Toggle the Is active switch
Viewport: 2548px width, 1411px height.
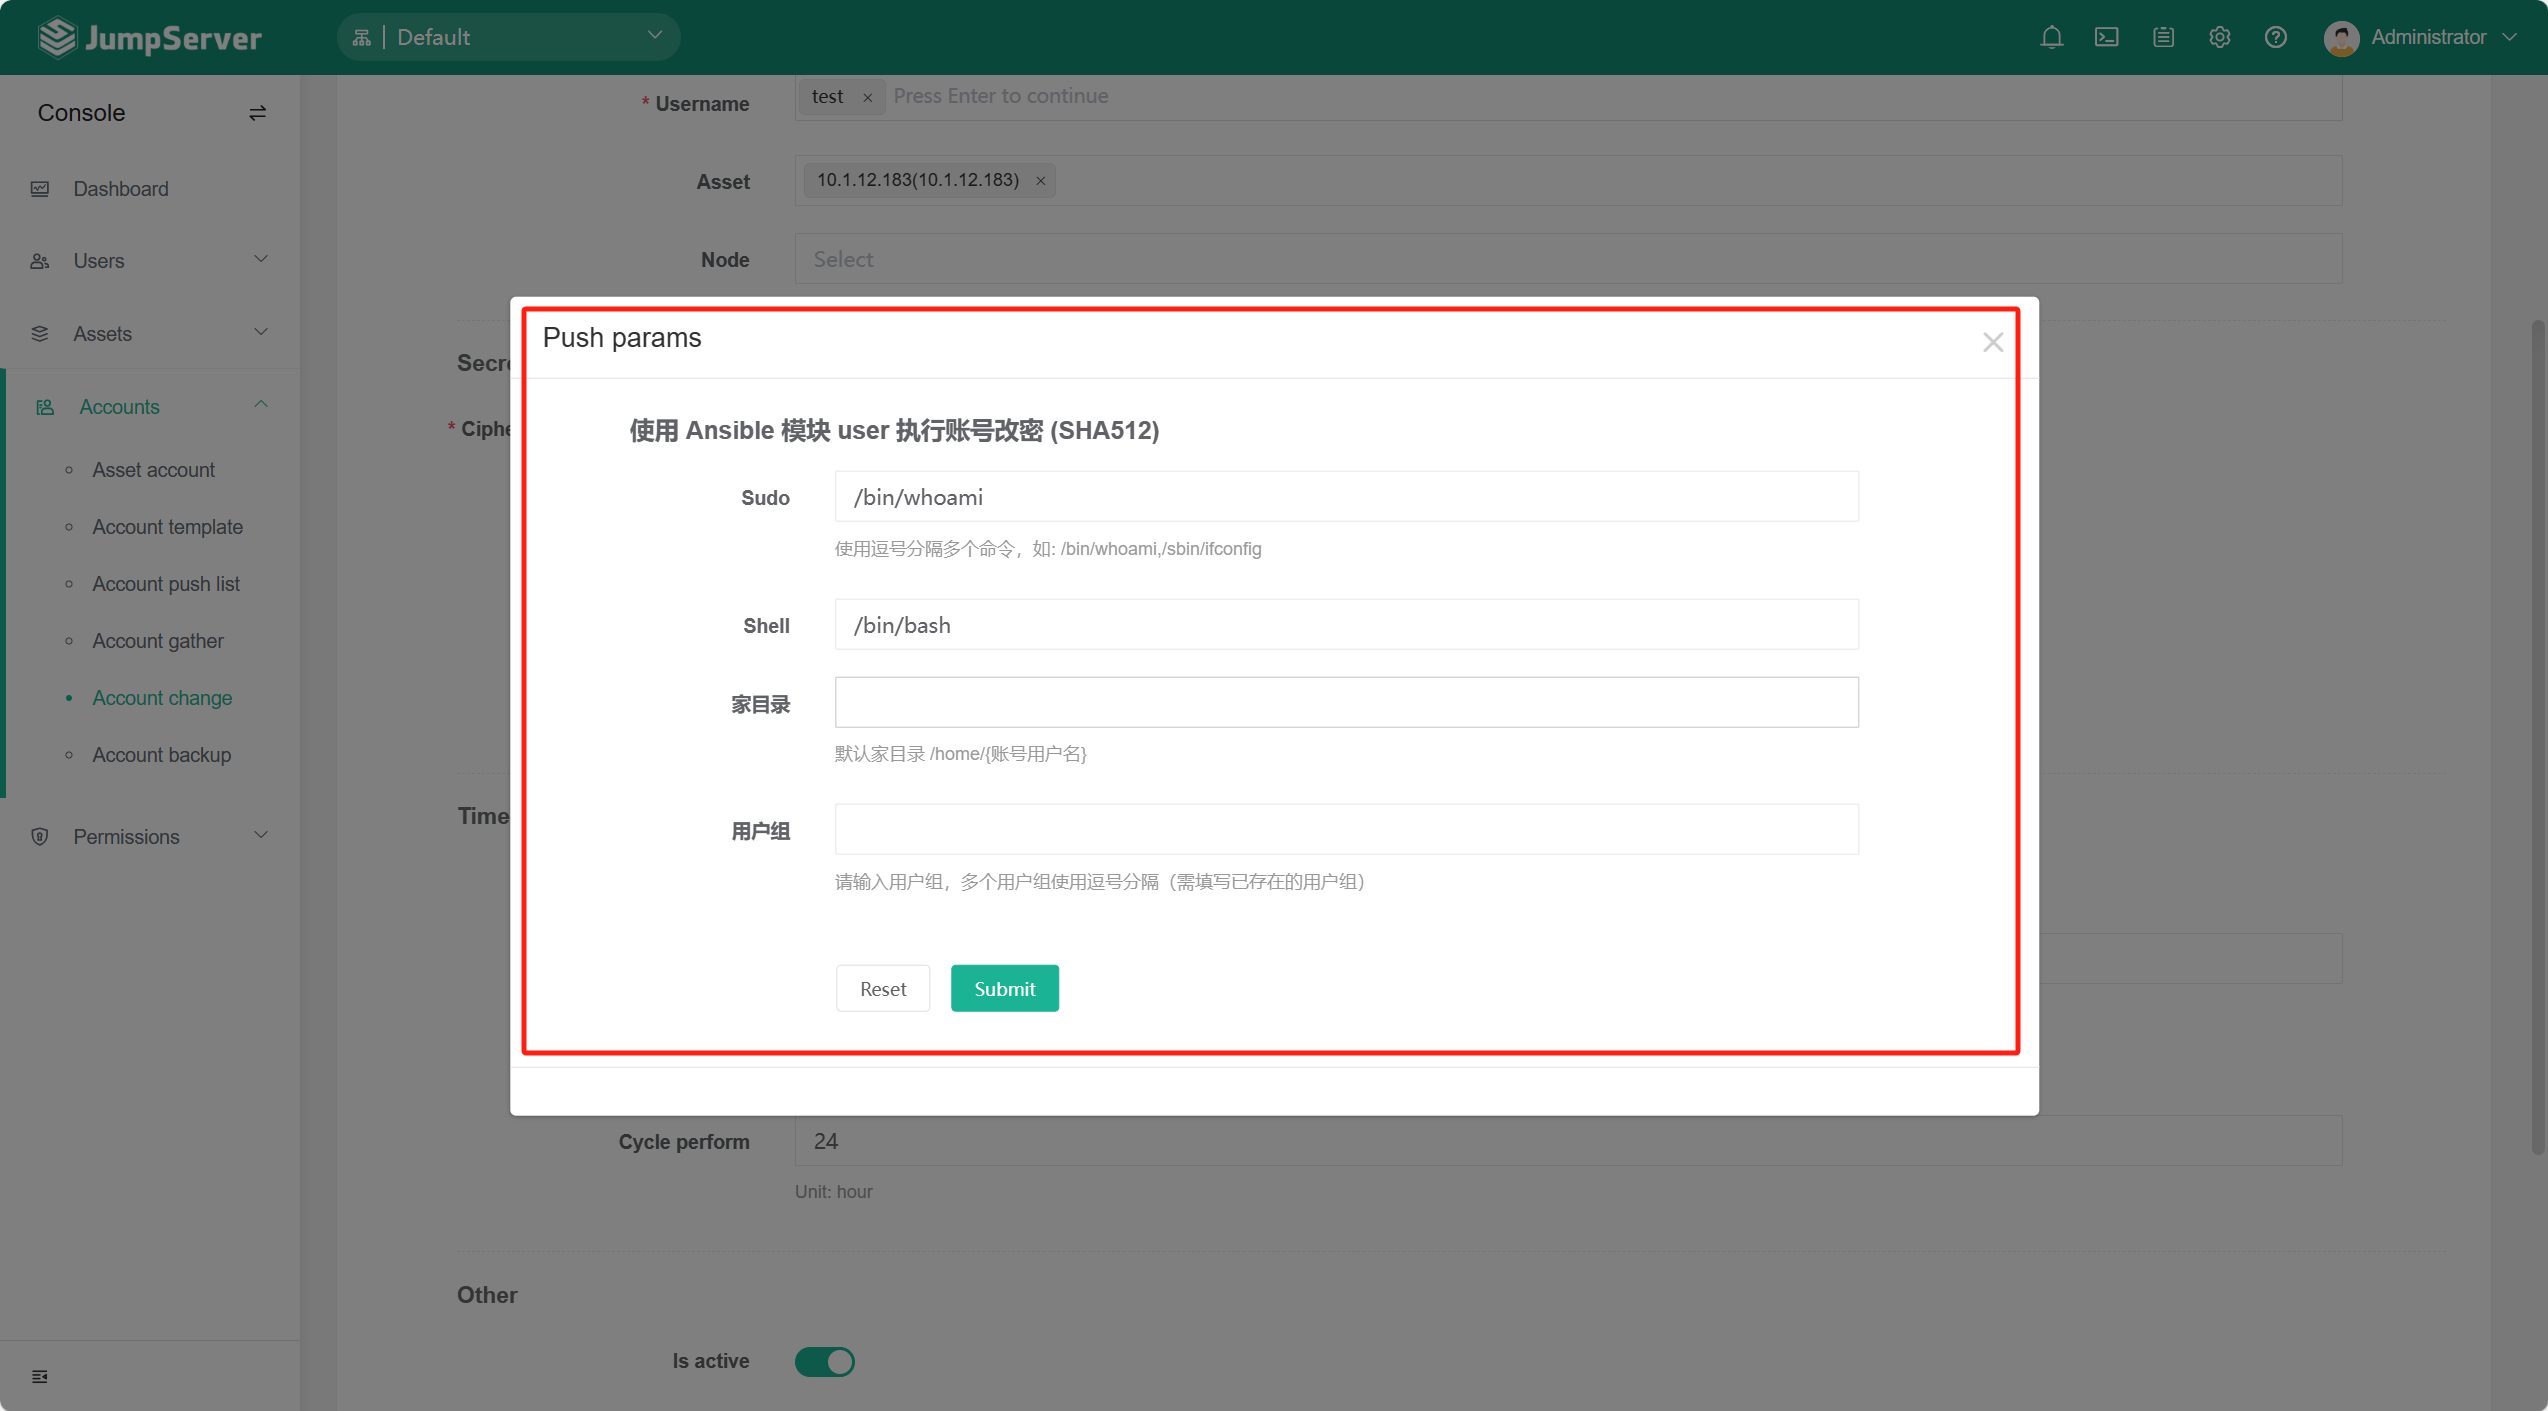(x=824, y=1361)
